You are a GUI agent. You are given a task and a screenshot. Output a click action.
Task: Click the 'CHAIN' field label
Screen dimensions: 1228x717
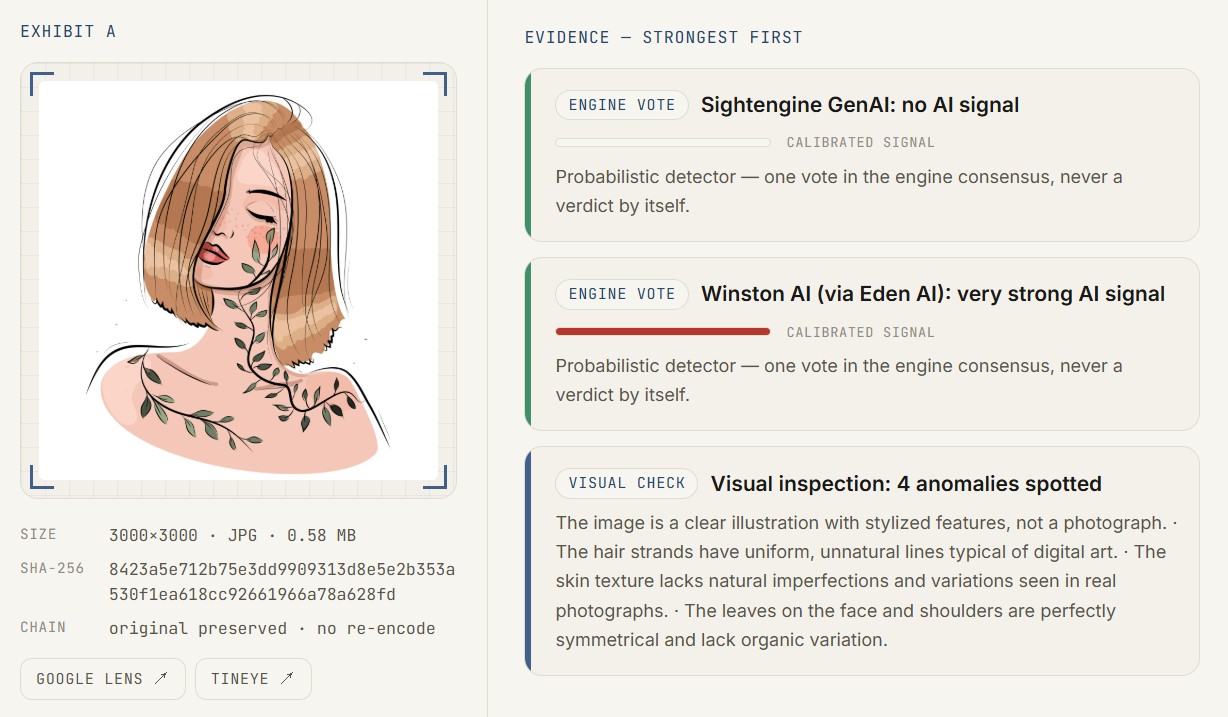click(x=43, y=627)
